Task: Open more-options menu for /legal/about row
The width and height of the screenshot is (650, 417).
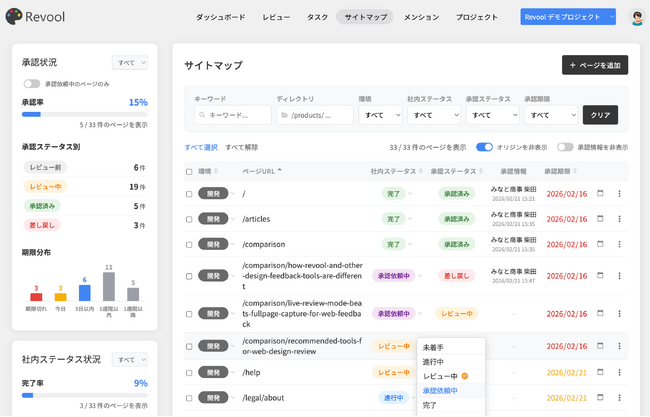Action: 619,398
